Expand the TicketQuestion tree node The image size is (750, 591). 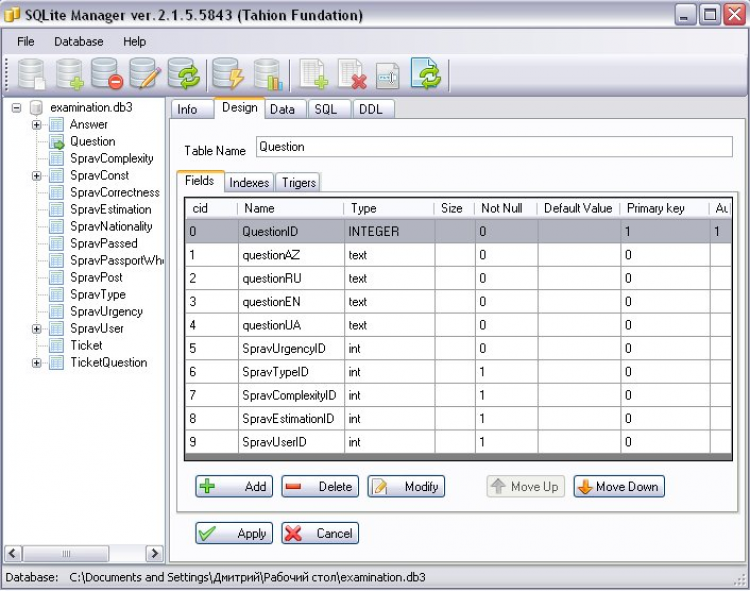(37, 363)
